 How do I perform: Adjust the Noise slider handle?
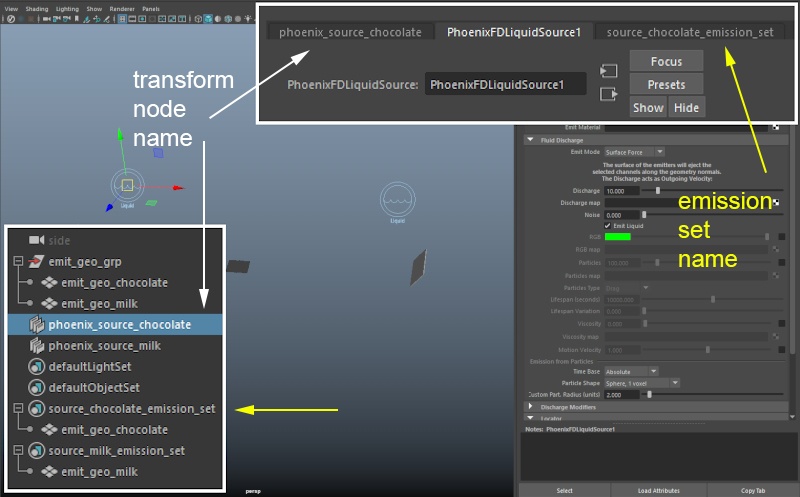click(644, 215)
